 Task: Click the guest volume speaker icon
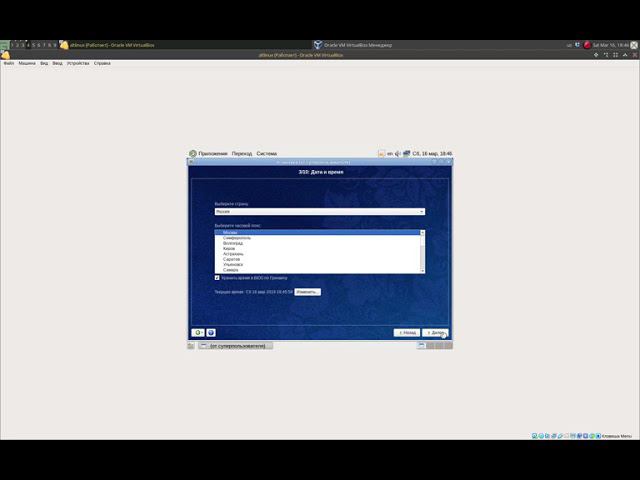click(x=398, y=153)
